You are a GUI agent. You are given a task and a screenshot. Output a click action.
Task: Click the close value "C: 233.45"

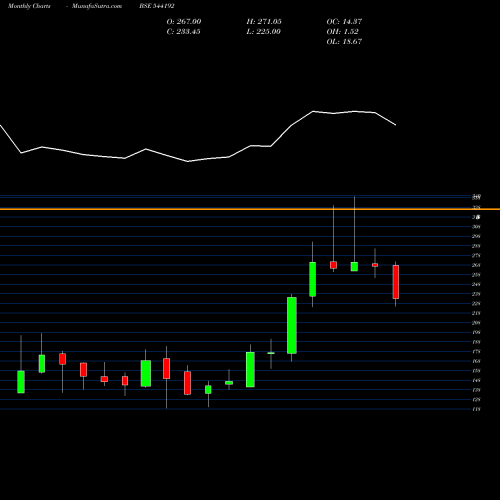(183, 31)
